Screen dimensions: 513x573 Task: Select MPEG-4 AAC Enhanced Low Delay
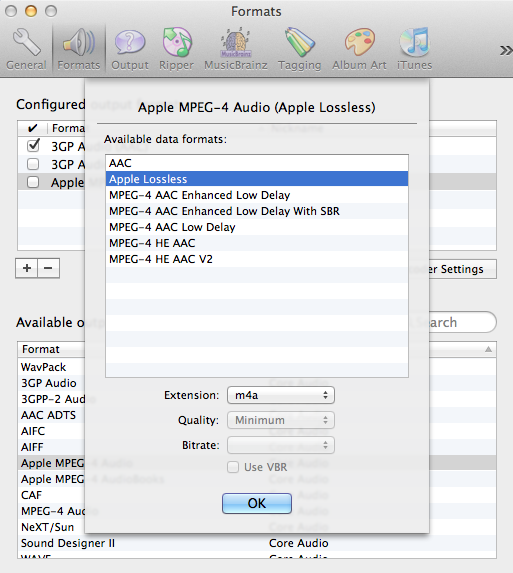pos(257,195)
